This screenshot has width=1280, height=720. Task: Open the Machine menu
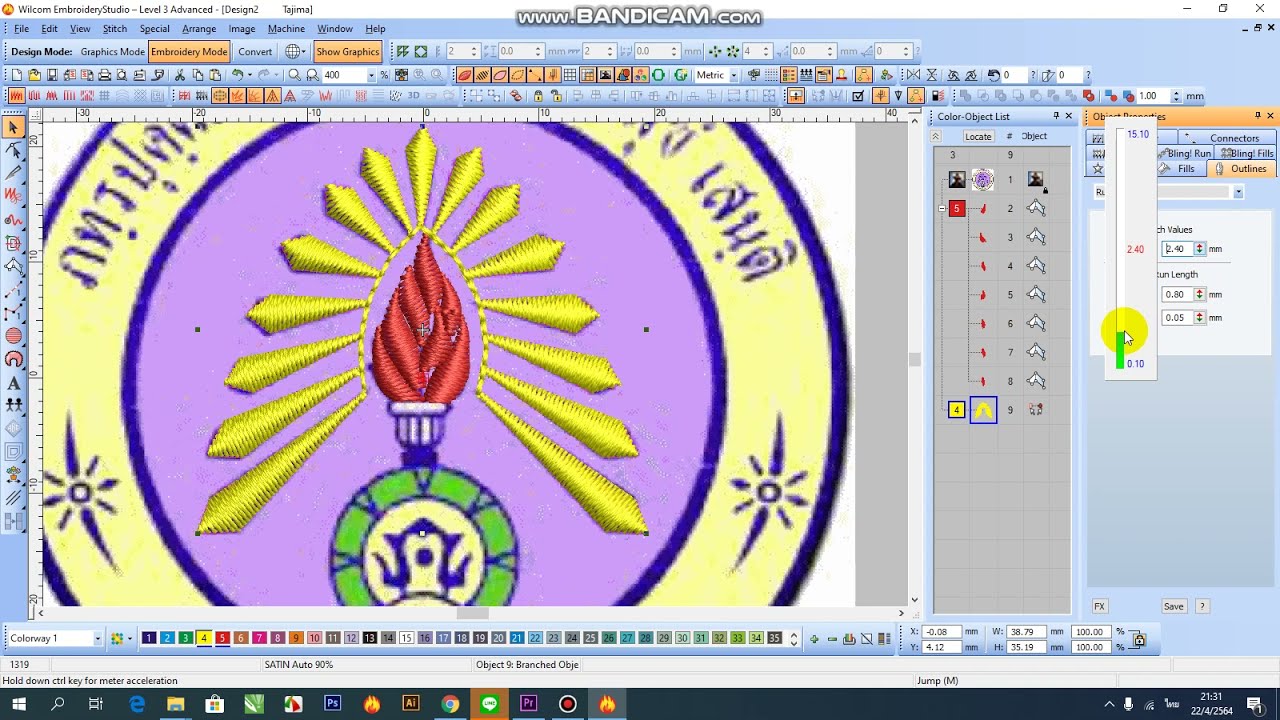click(286, 29)
